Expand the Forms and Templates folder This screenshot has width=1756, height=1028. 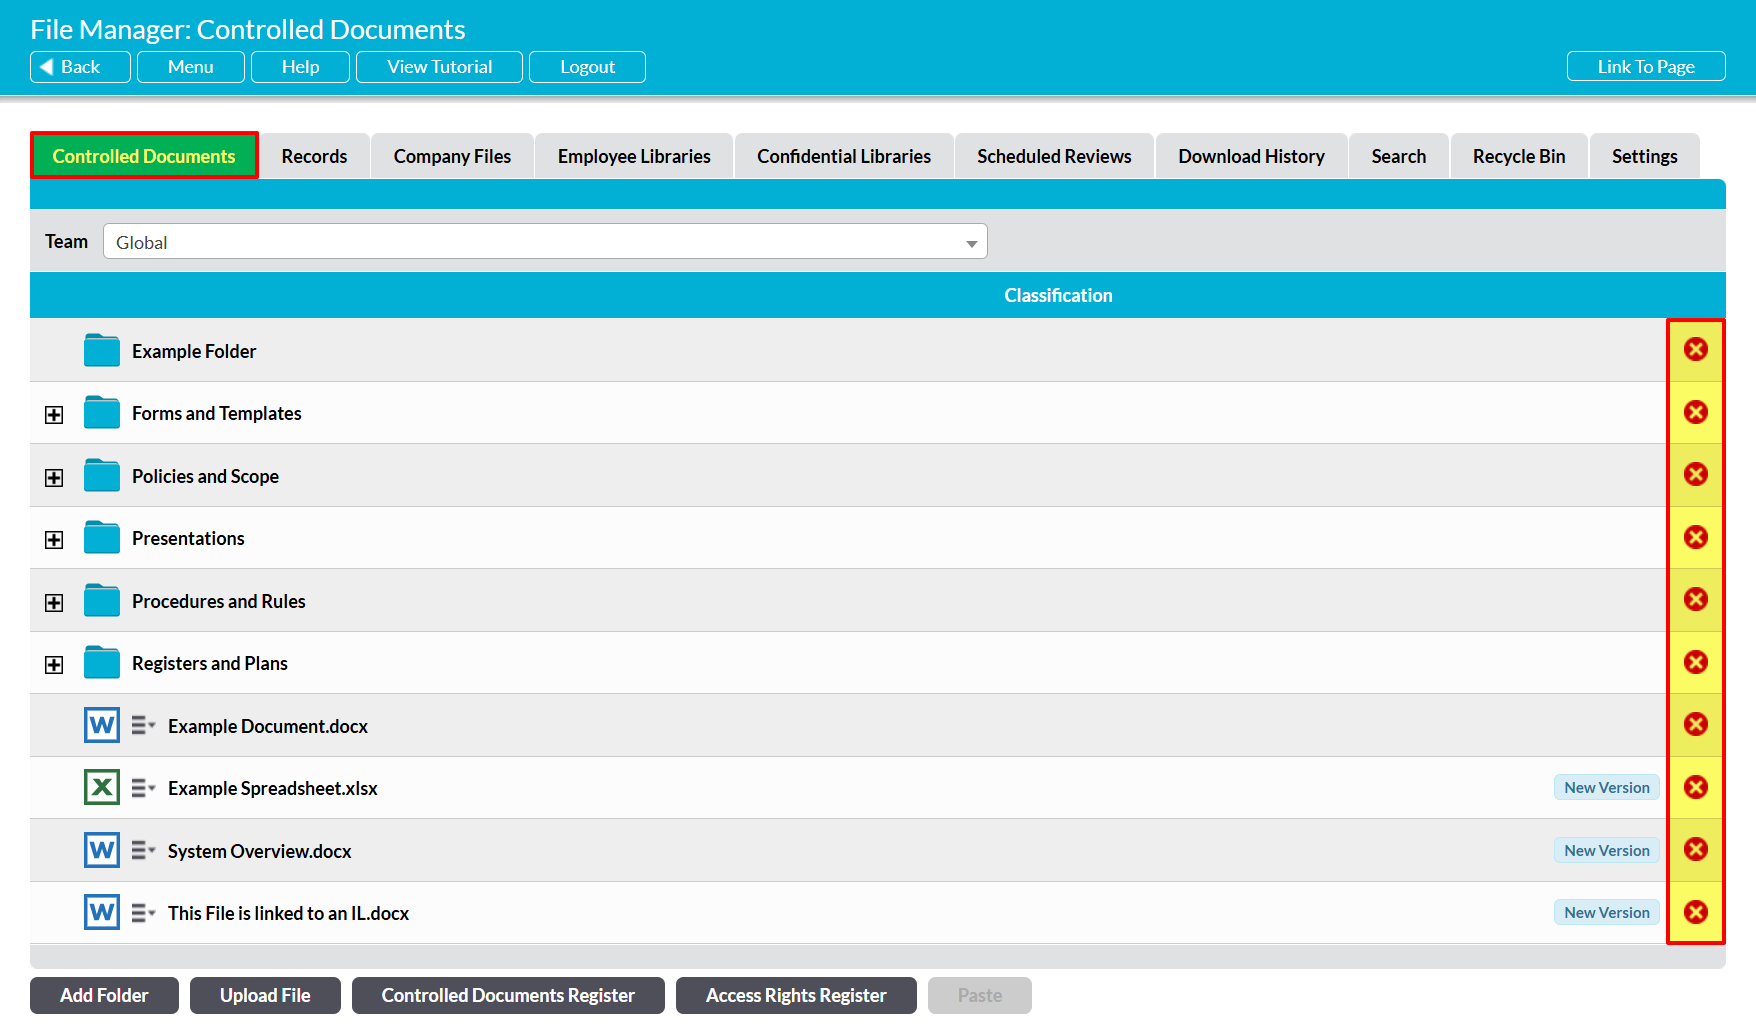54,415
